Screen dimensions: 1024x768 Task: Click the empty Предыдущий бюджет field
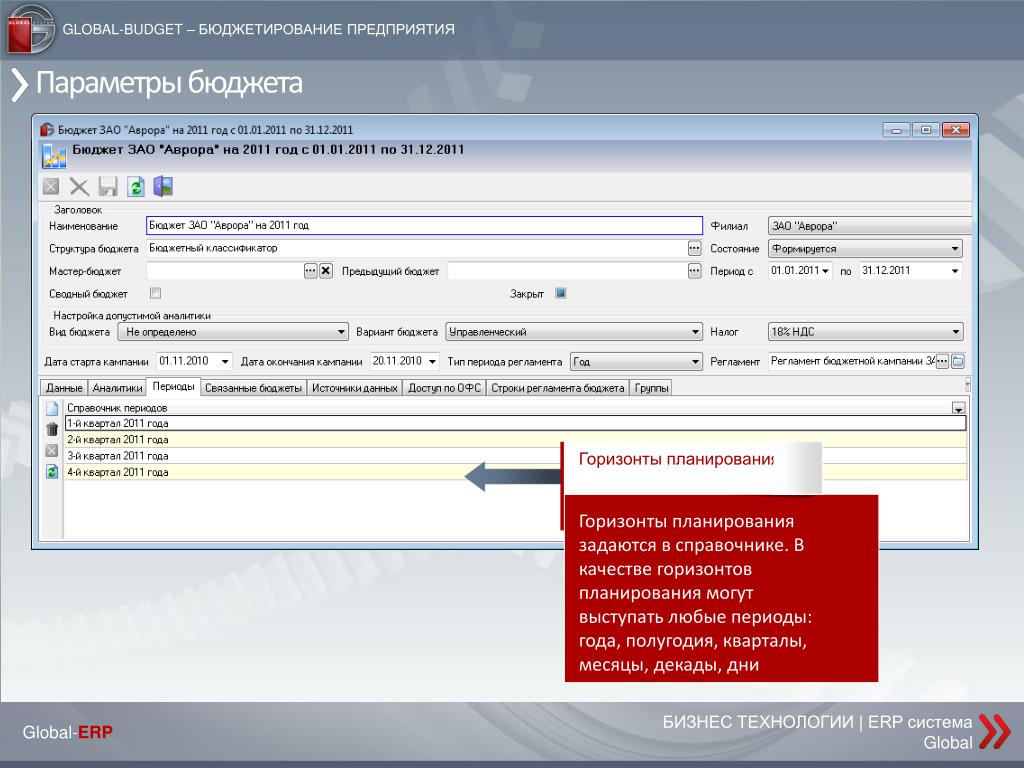(567, 271)
